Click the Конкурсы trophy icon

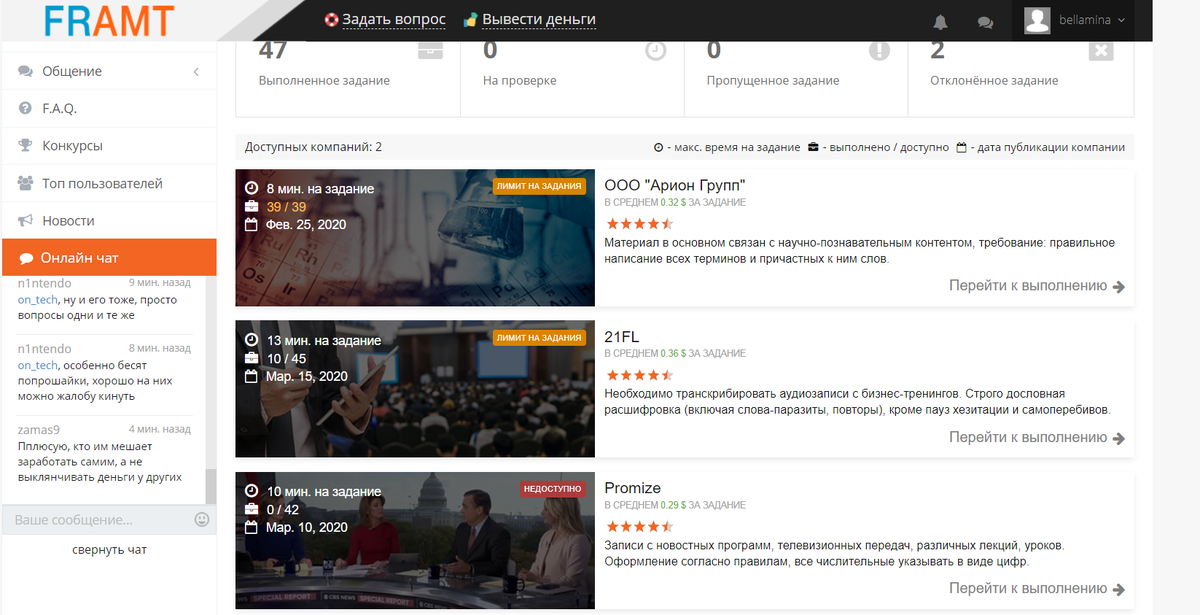26,146
